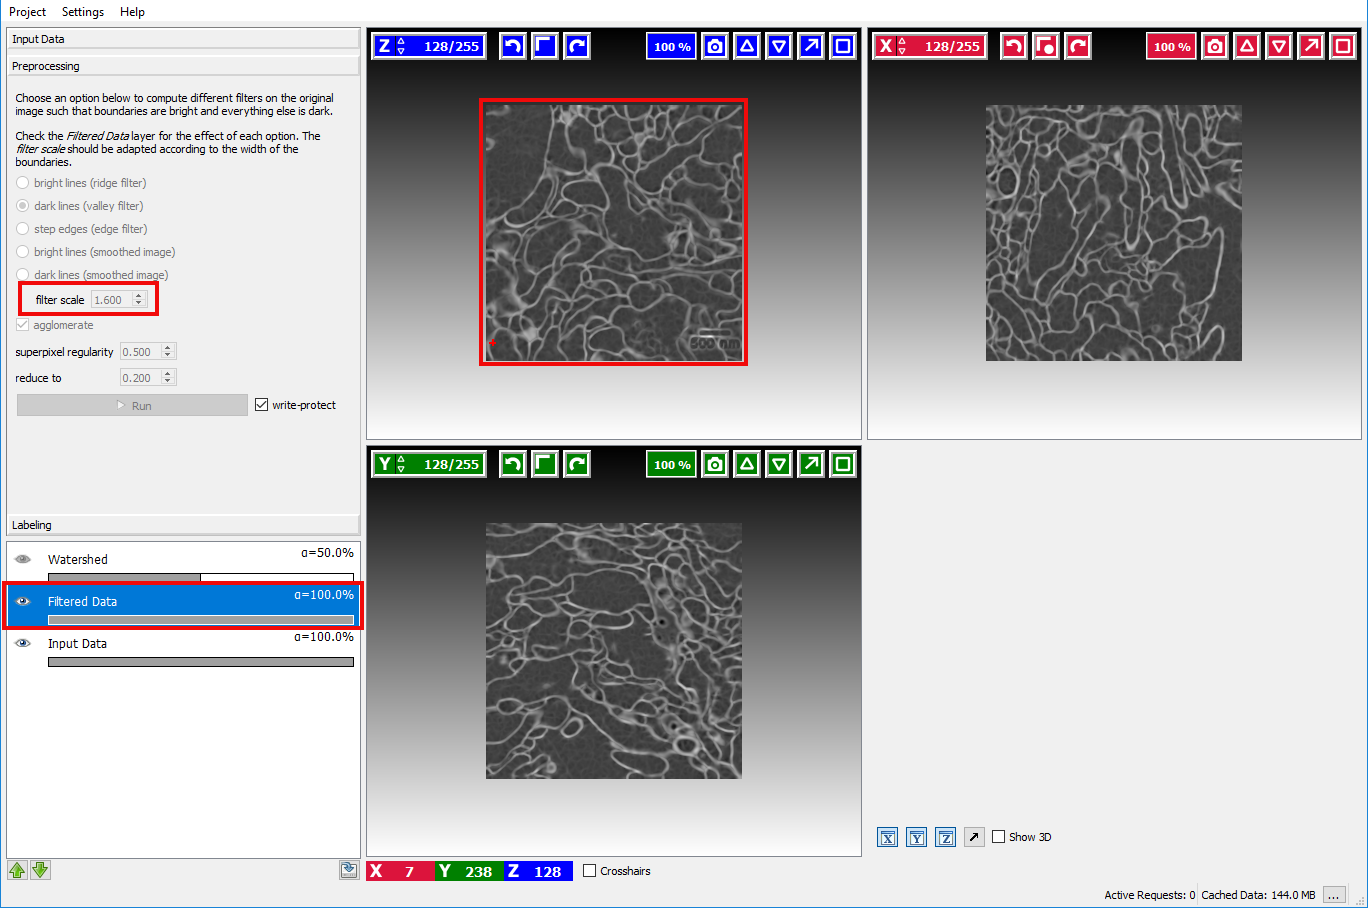Screen dimensions: 1368x908
Task: Enable the Crosshairs checkbox
Action: point(590,871)
